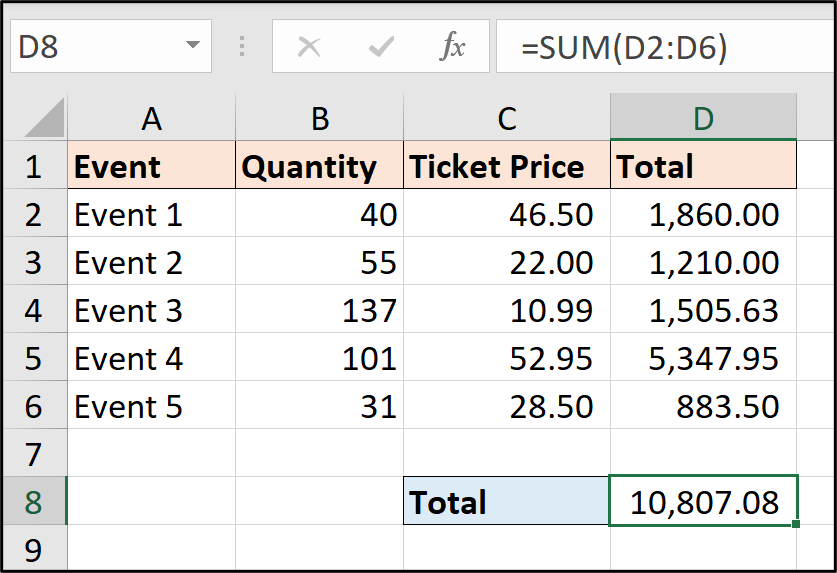Select row 8 header
The width and height of the screenshot is (837, 573).
pos(34,501)
